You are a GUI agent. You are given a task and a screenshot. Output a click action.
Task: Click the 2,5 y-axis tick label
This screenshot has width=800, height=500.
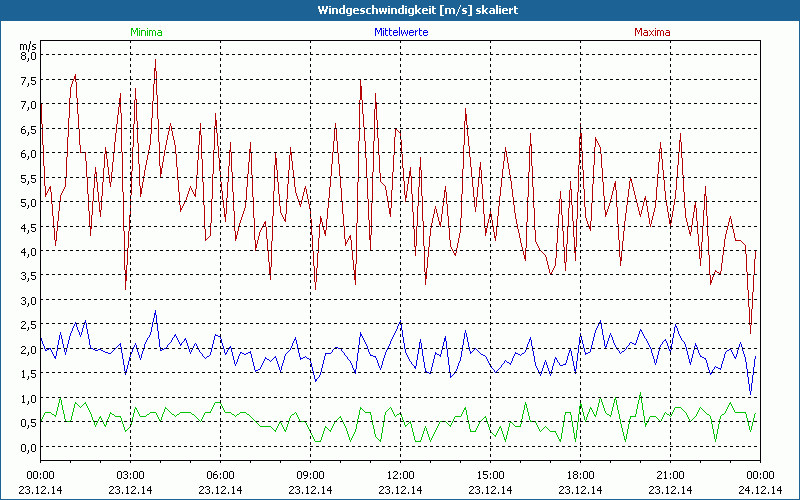click(28, 325)
